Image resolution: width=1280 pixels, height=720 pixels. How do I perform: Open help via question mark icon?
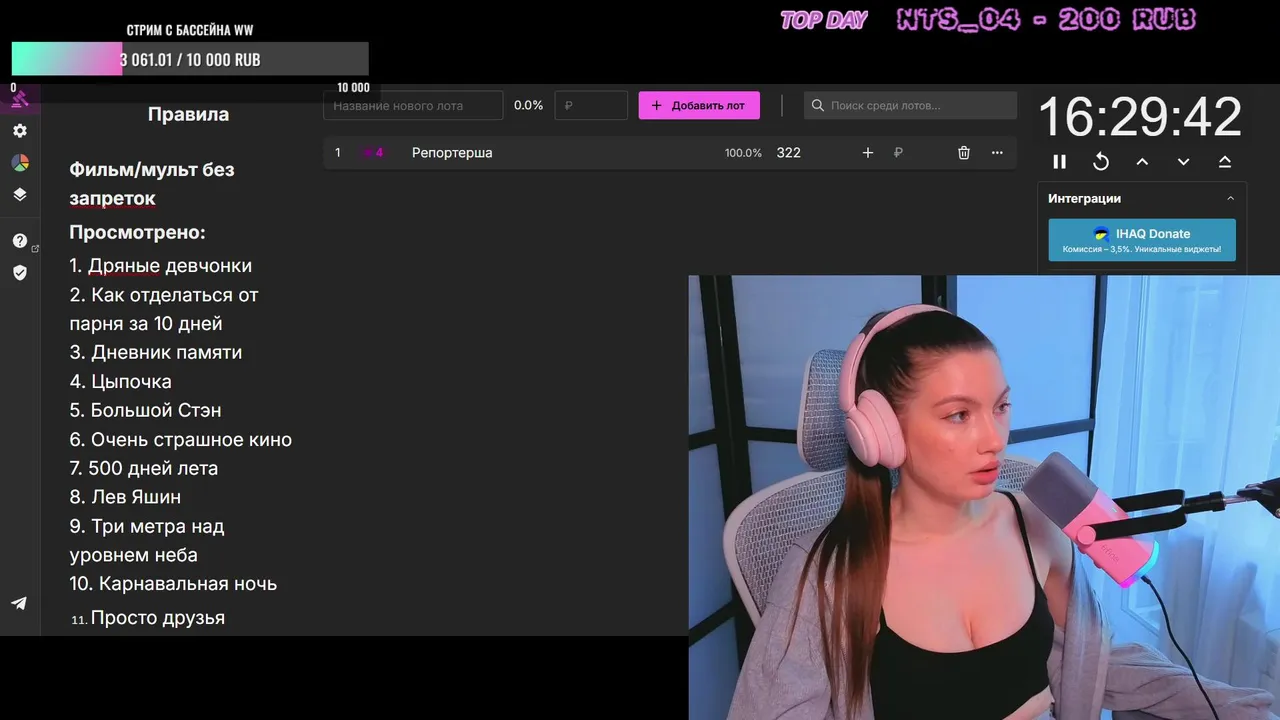[19, 240]
